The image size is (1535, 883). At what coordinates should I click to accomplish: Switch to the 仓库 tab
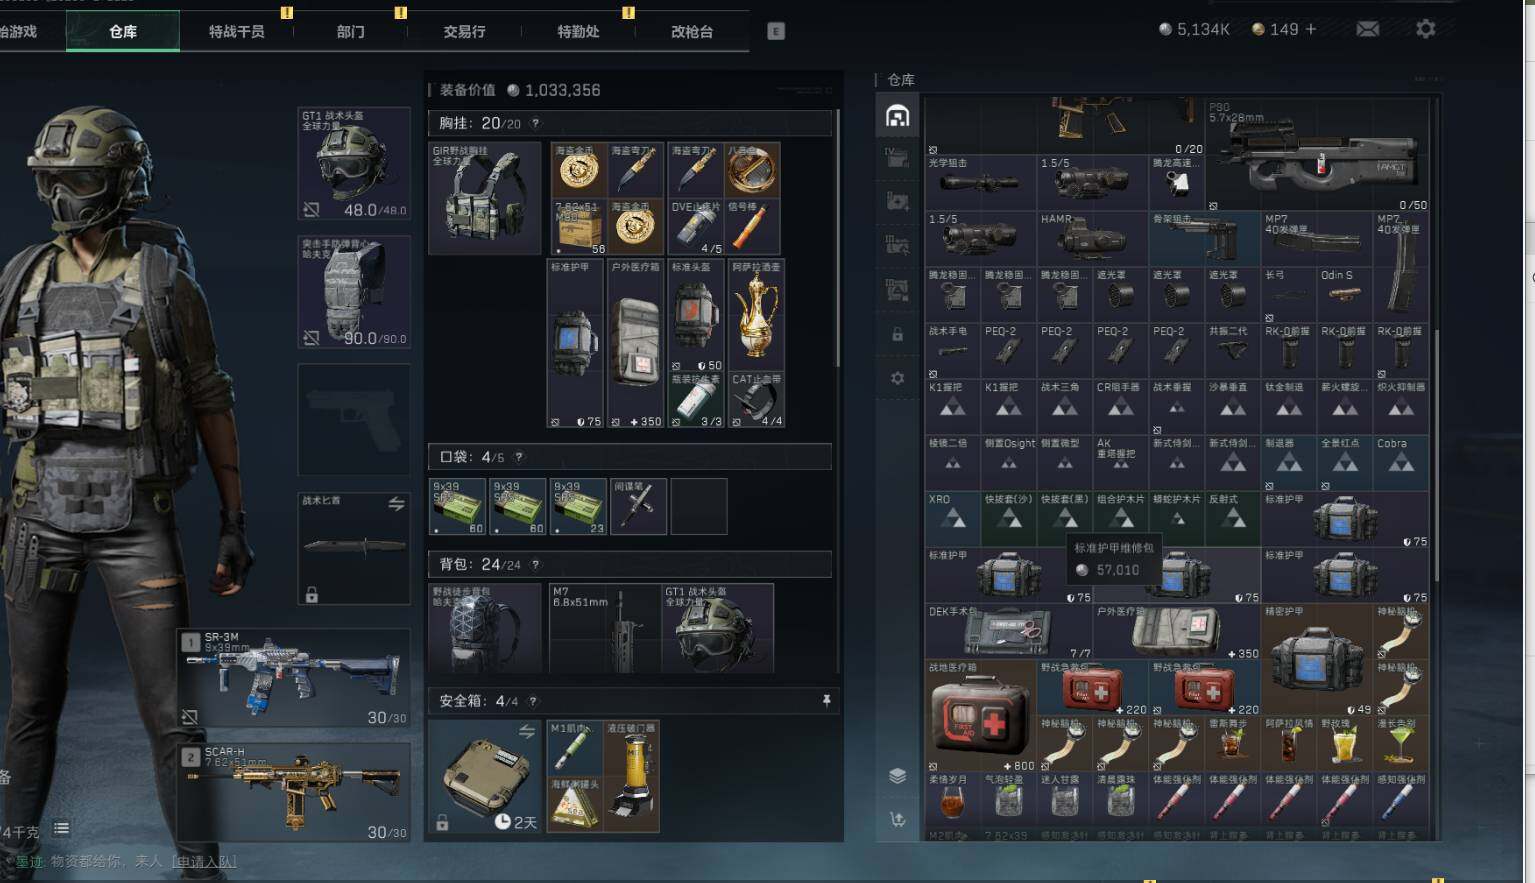(123, 31)
